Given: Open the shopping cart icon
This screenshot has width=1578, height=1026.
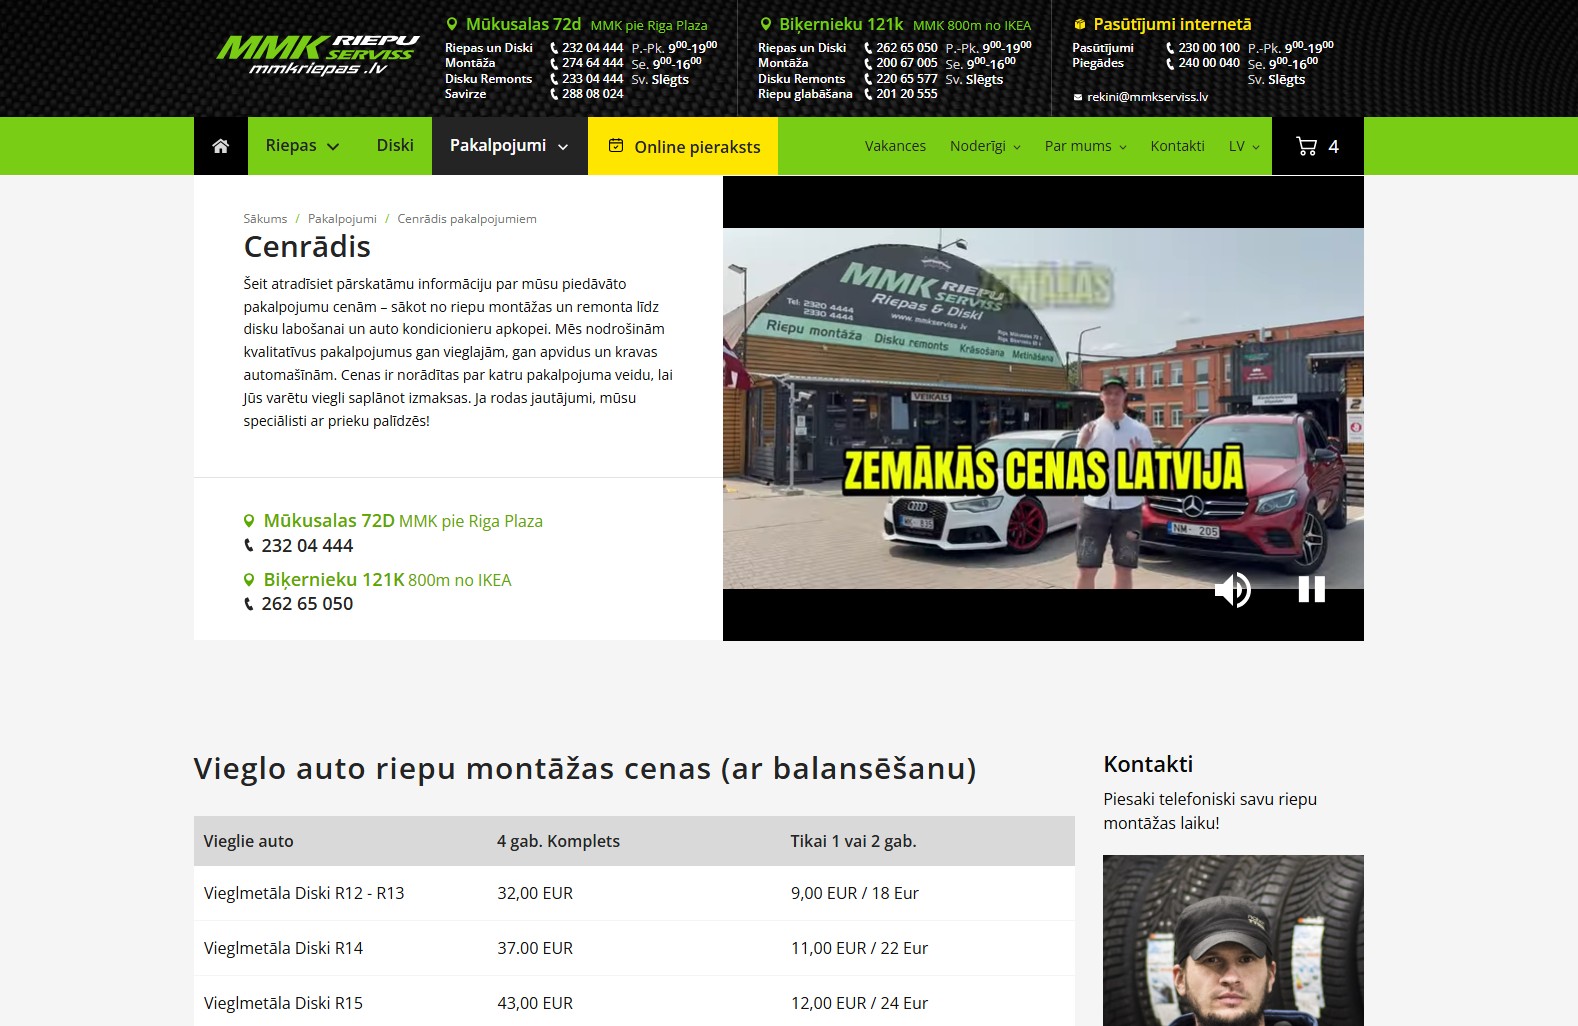Looking at the screenshot, I should point(1306,146).
